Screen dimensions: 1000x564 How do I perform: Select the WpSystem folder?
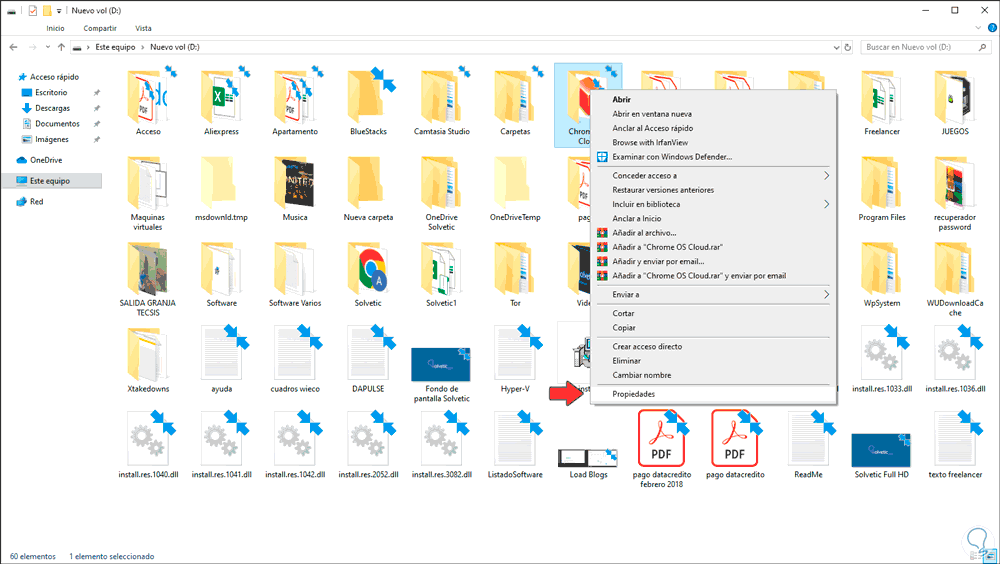(x=881, y=269)
